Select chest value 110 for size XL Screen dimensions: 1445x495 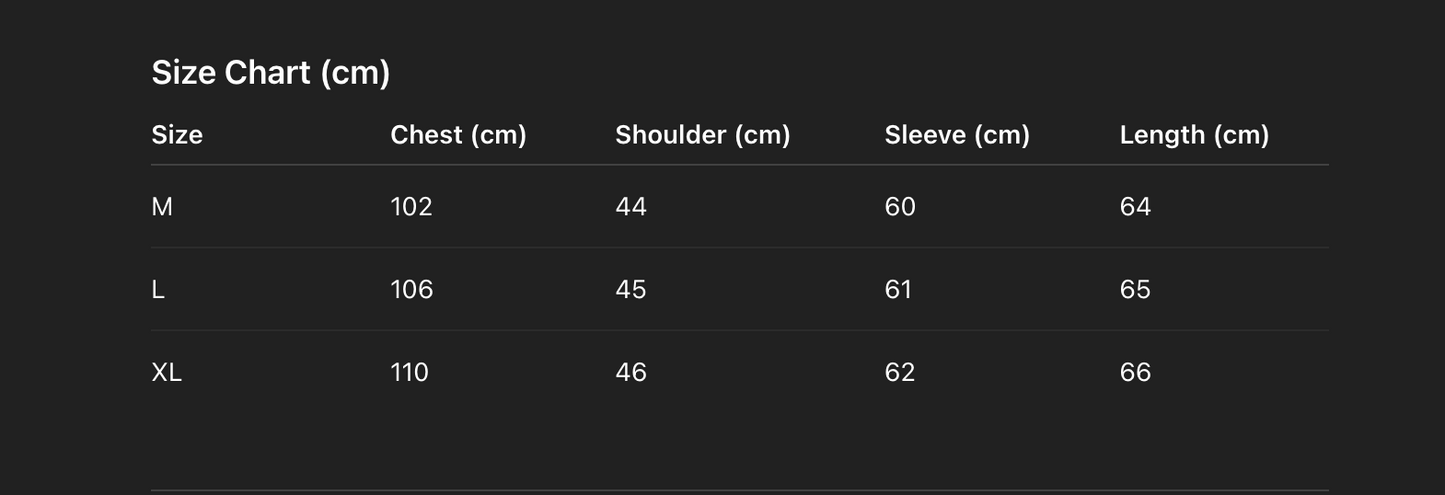[x=409, y=373]
